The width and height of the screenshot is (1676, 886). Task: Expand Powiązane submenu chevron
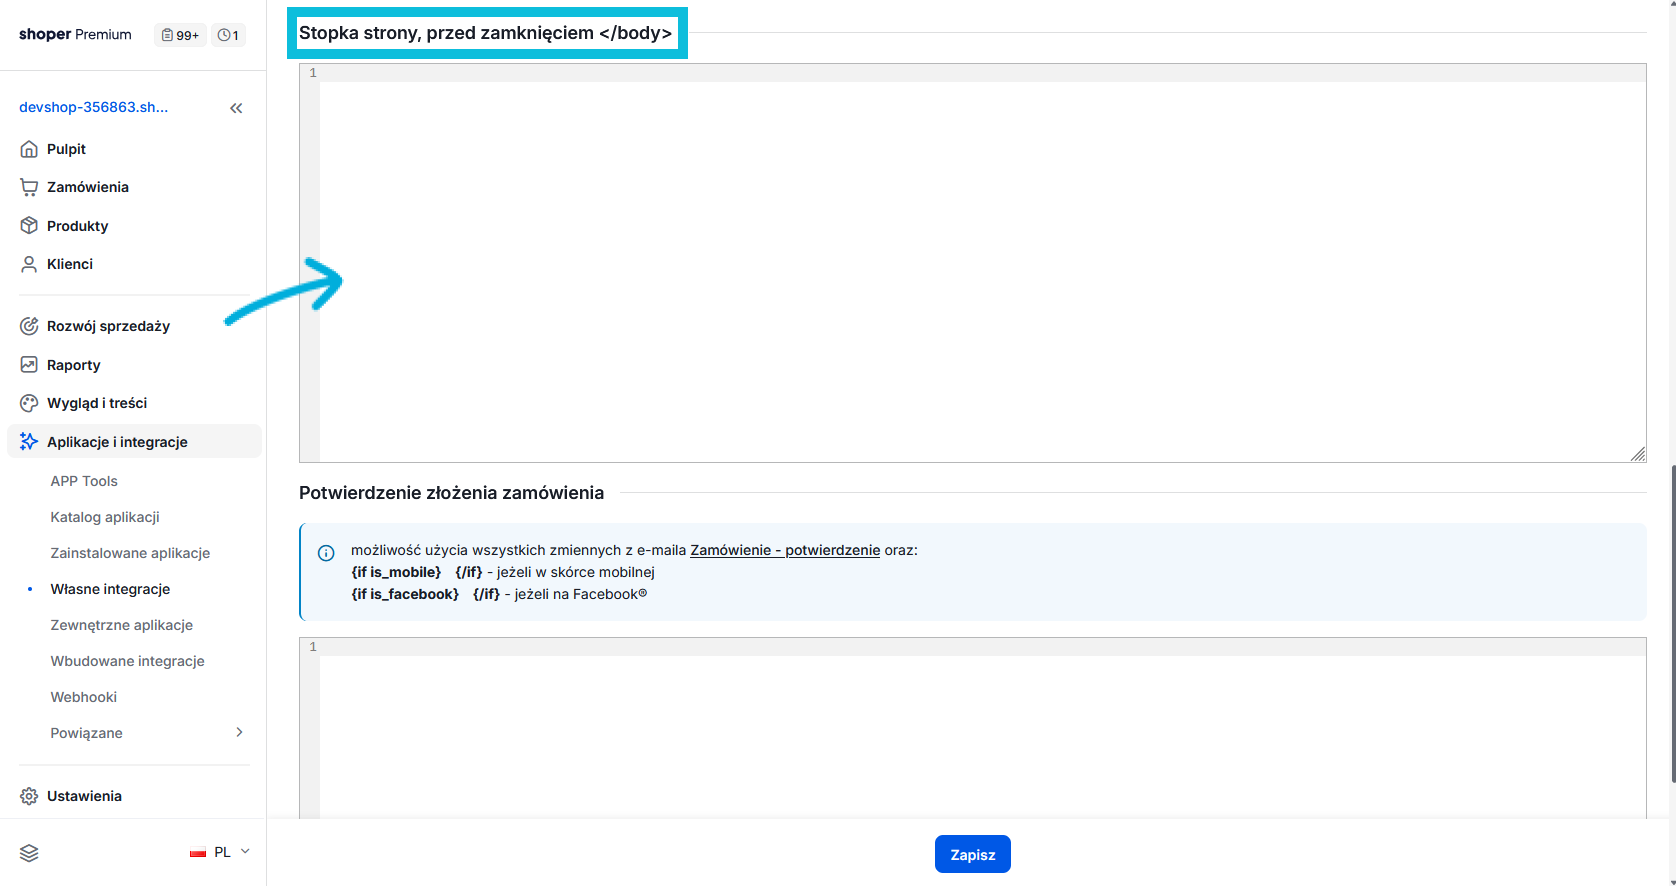point(239,732)
